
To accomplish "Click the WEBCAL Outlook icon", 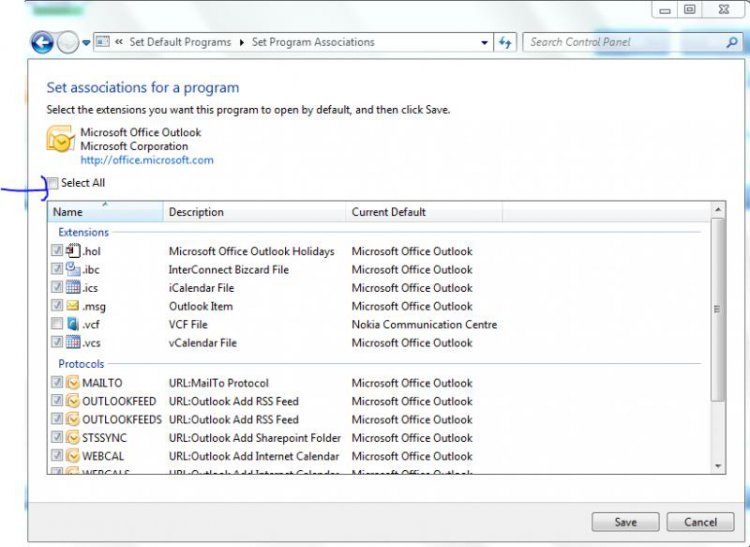I will pos(73,455).
